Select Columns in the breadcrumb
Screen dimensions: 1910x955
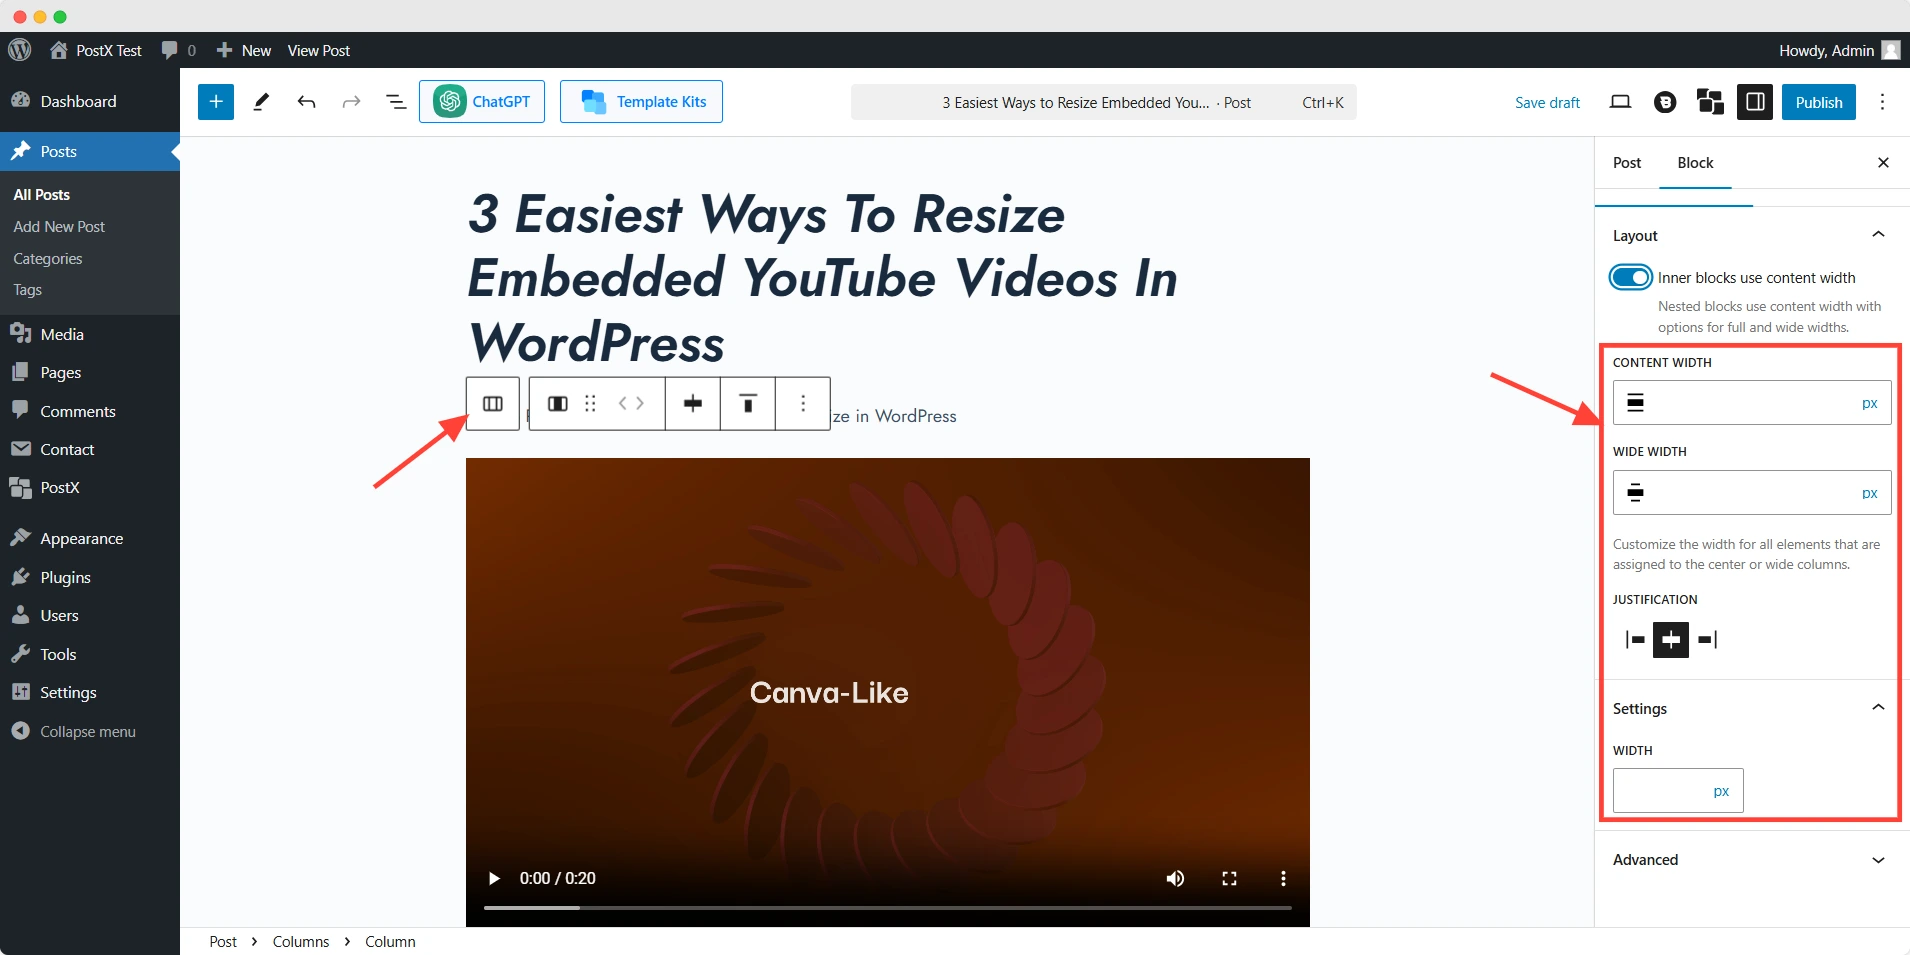pyautogui.click(x=301, y=941)
